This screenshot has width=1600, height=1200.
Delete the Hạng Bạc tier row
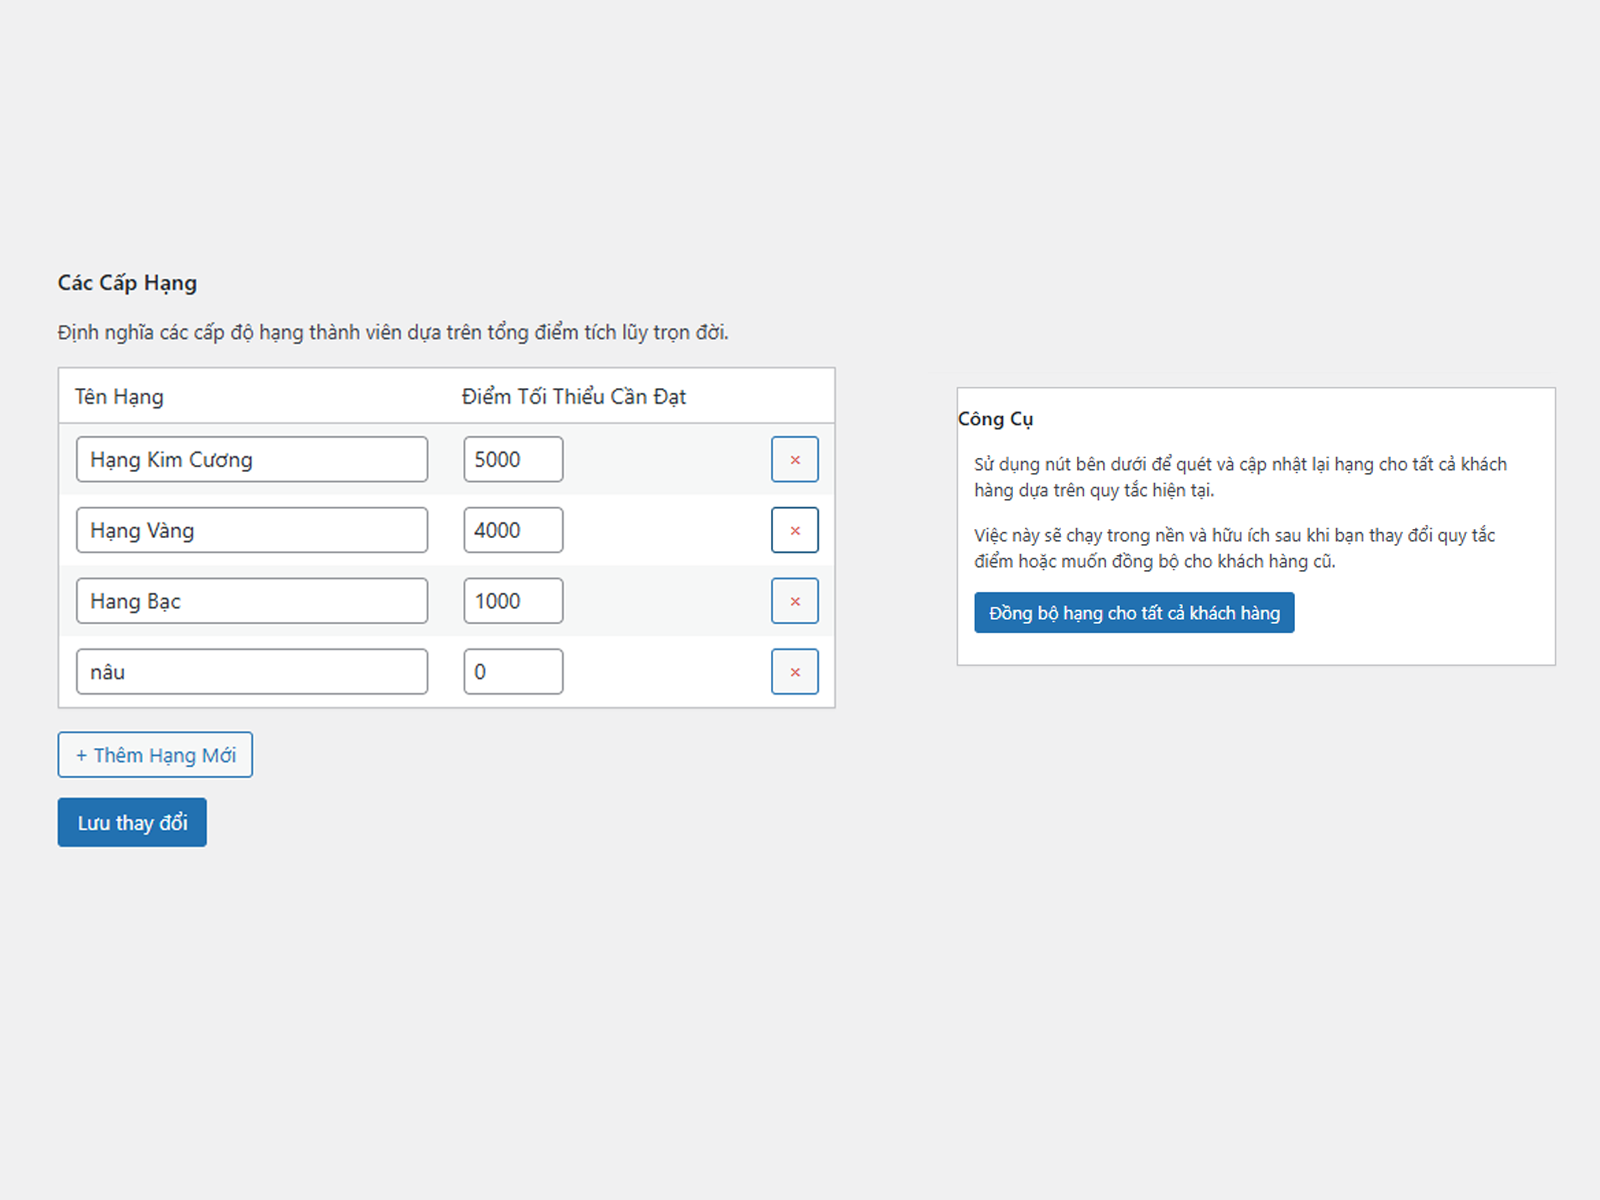pyautogui.click(x=794, y=601)
